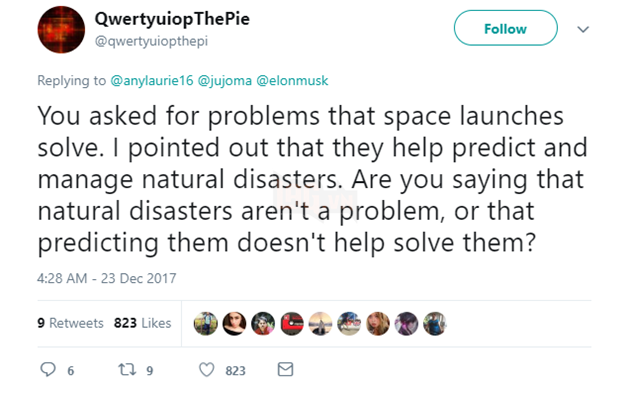Screen dimensions: 630x394
Task: View the 823 Likes list
Action: 142,323
